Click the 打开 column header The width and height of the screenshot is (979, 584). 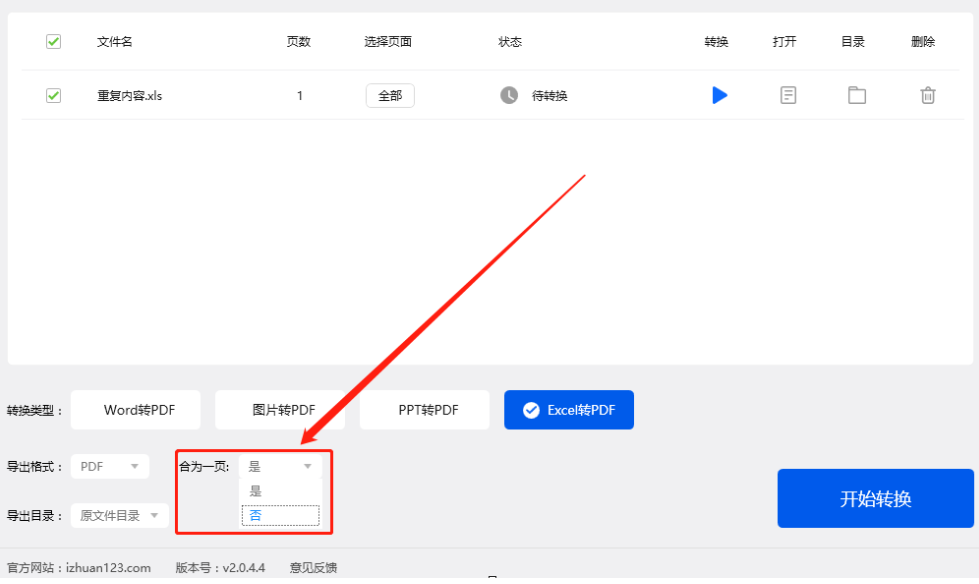784,42
